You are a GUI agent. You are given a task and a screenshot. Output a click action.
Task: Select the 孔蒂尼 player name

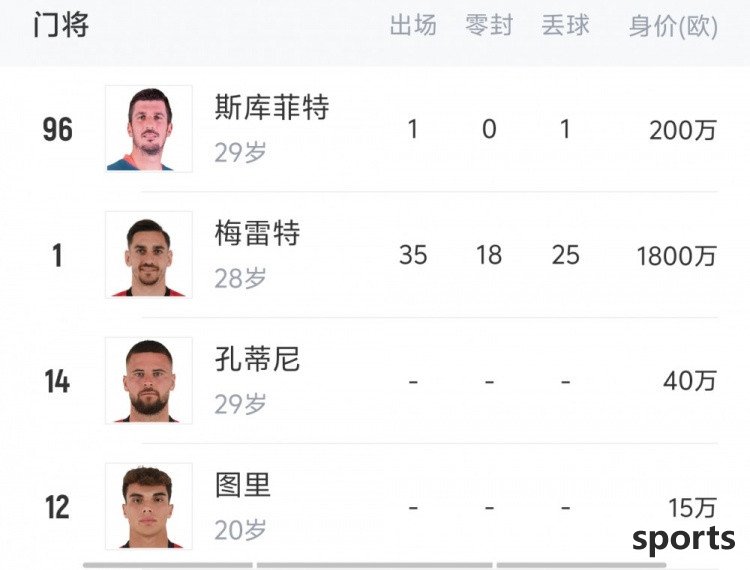(x=257, y=359)
